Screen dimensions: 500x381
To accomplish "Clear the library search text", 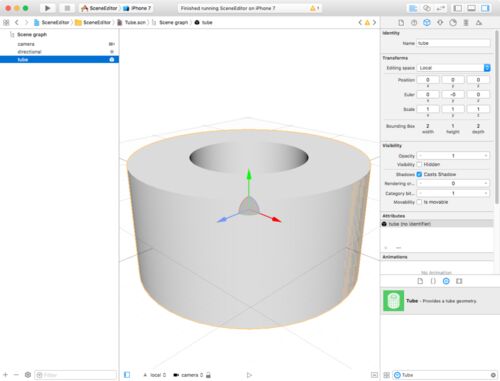I will (493, 375).
